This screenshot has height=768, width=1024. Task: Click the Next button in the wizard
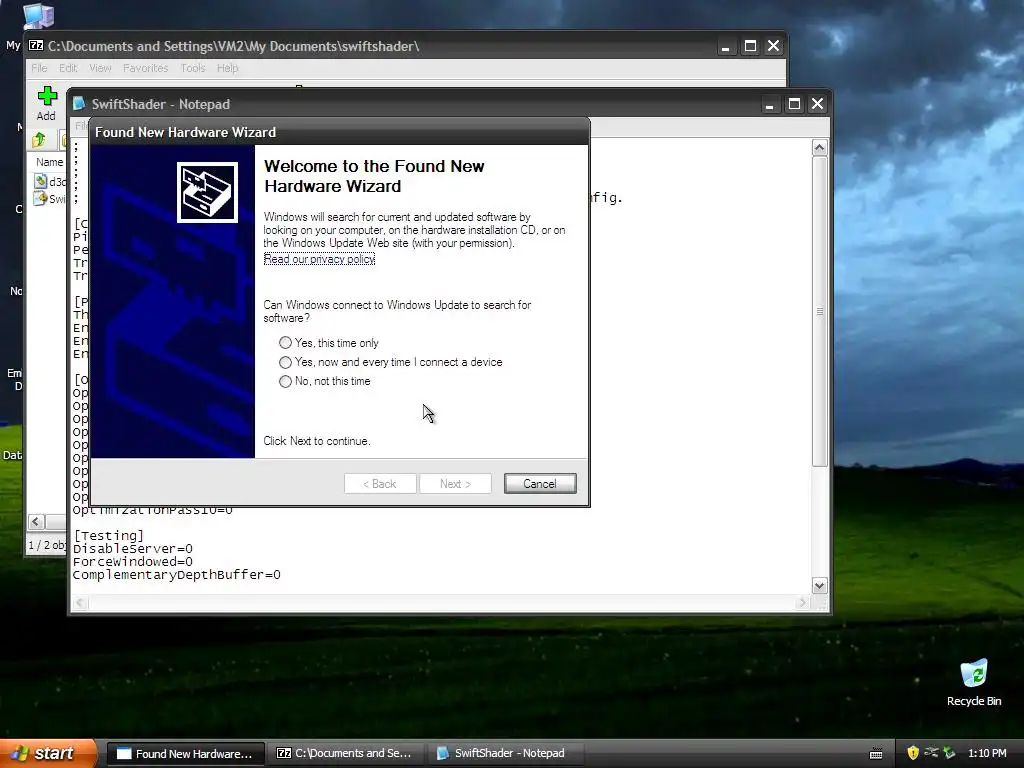(455, 484)
